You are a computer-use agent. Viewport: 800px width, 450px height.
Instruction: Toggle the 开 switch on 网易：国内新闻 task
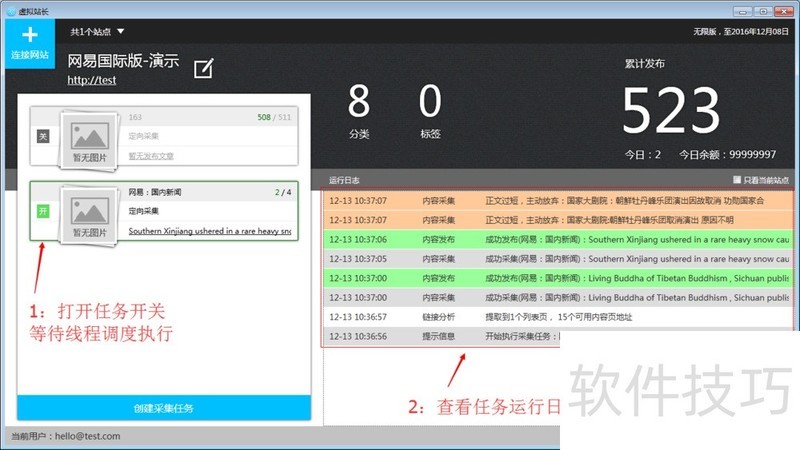[43, 211]
